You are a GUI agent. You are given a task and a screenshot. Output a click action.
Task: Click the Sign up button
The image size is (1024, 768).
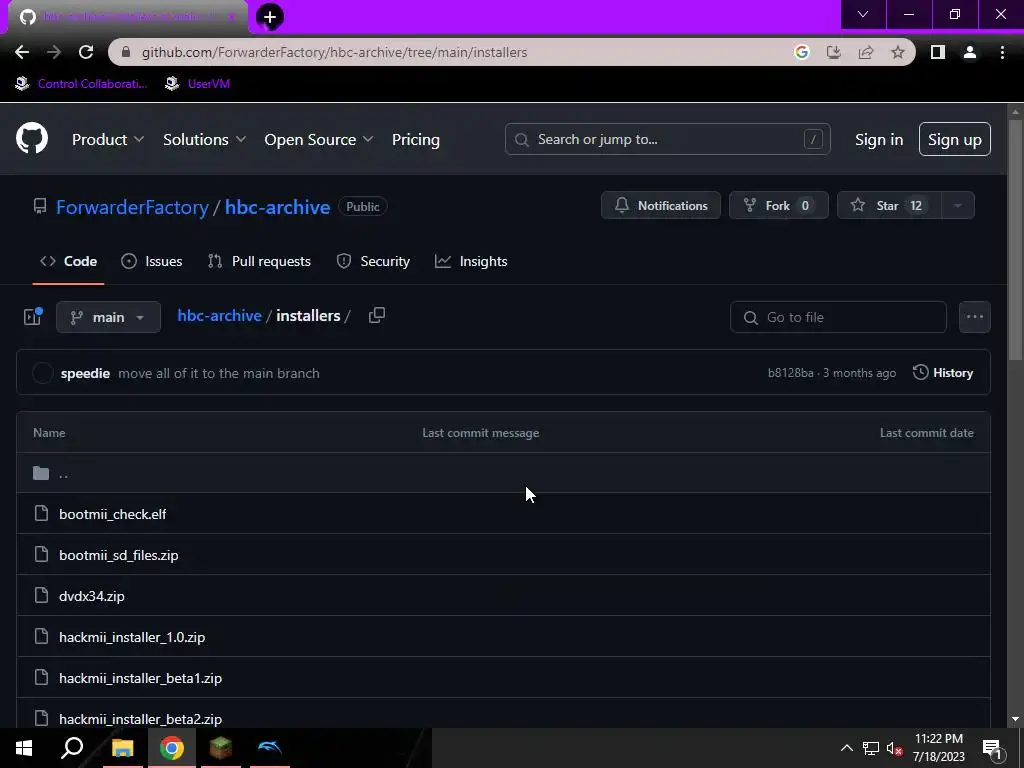click(955, 139)
